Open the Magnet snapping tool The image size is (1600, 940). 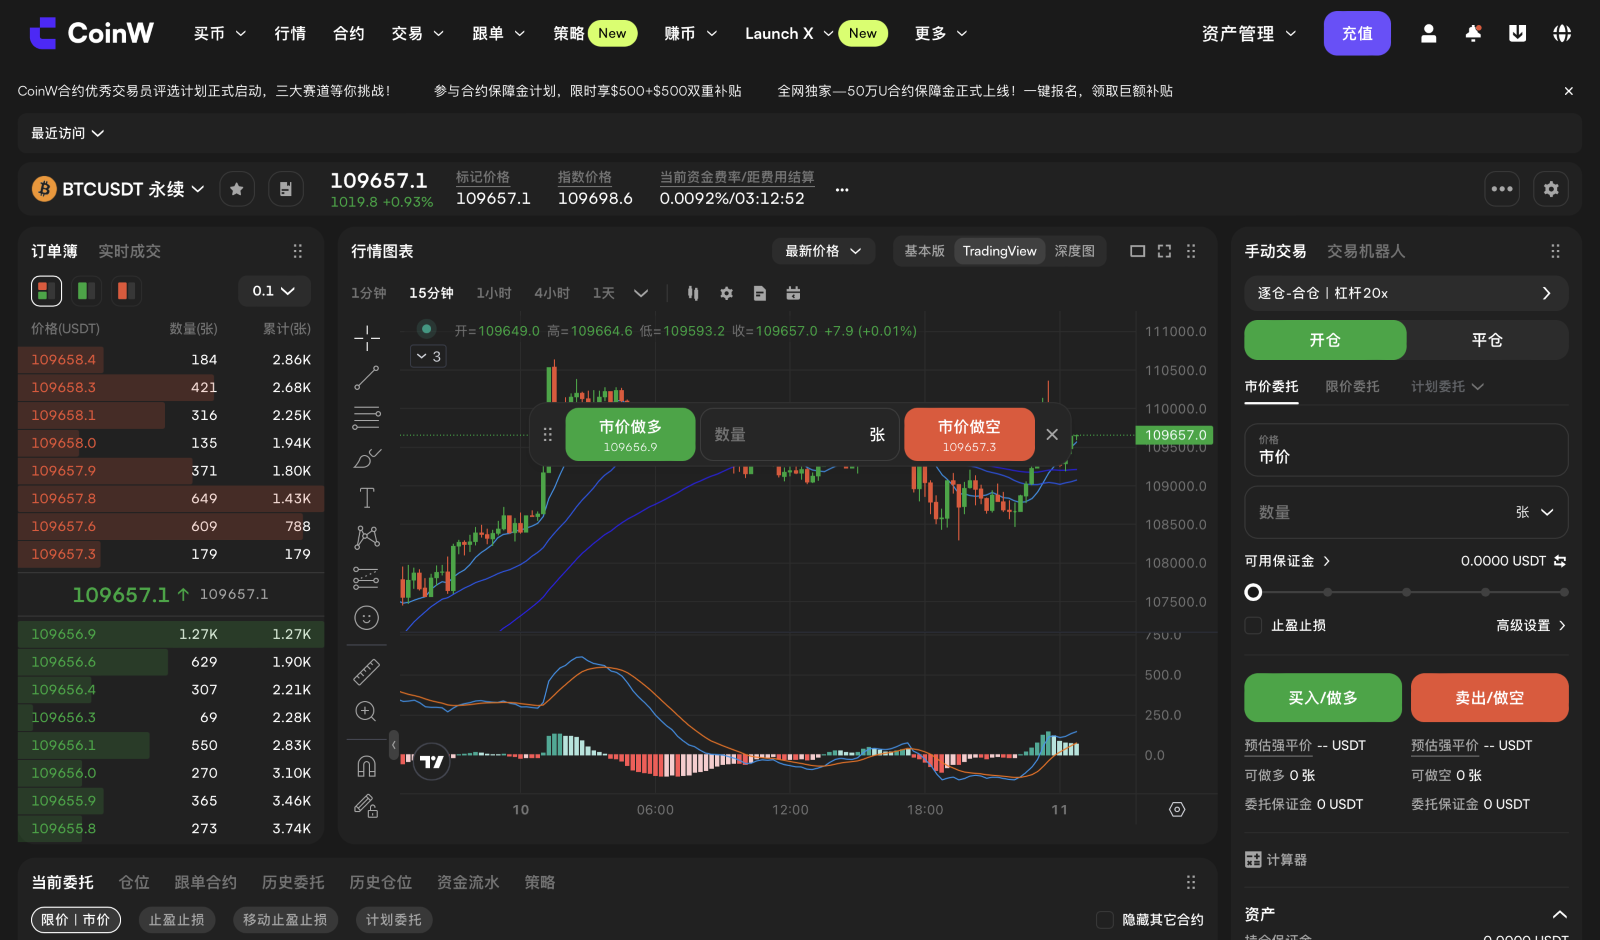(x=366, y=765)
